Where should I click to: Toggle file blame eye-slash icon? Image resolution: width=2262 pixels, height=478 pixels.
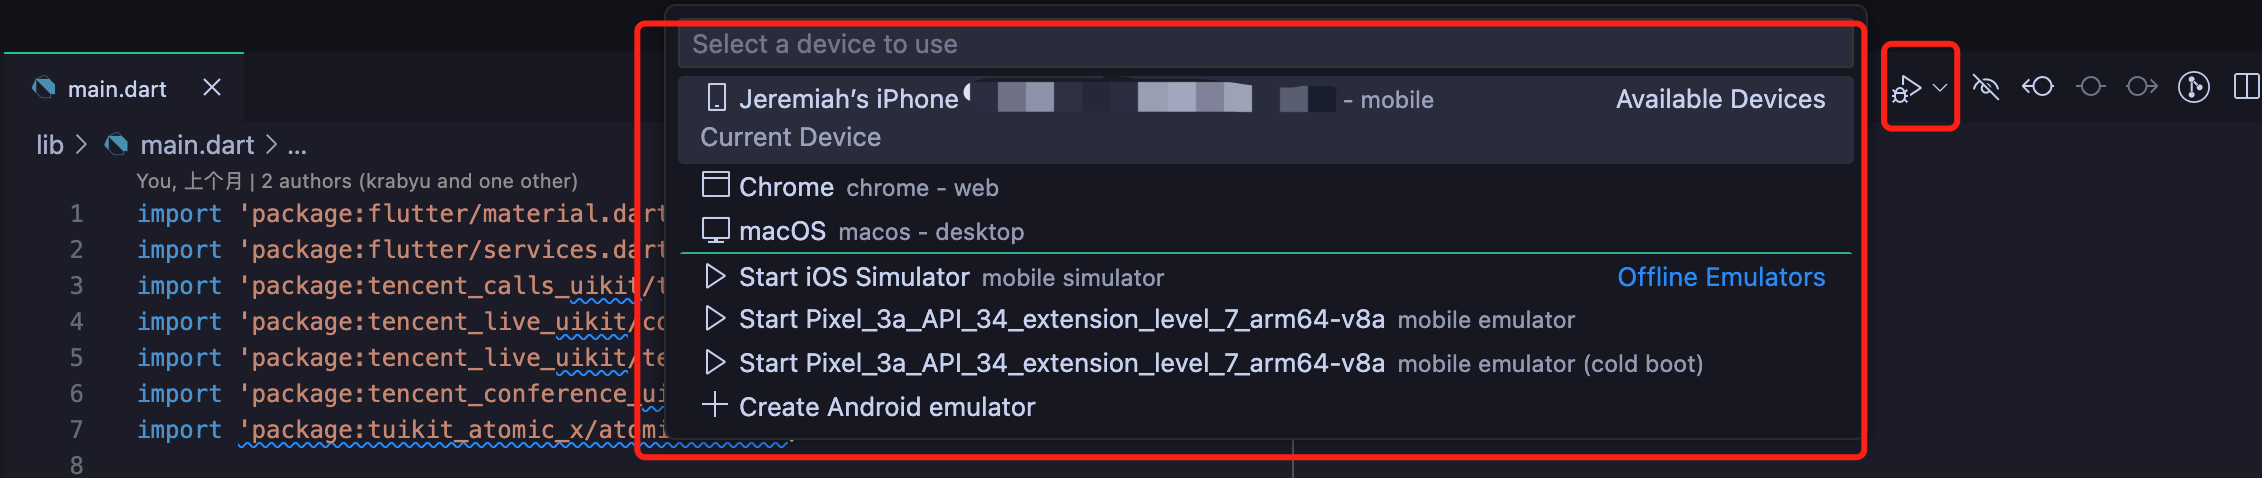coord(1986,88)
